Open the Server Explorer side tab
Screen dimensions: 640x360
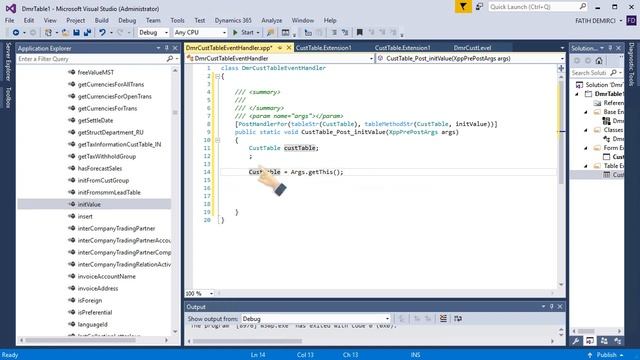pyautogui.click(x=8, y=61)
